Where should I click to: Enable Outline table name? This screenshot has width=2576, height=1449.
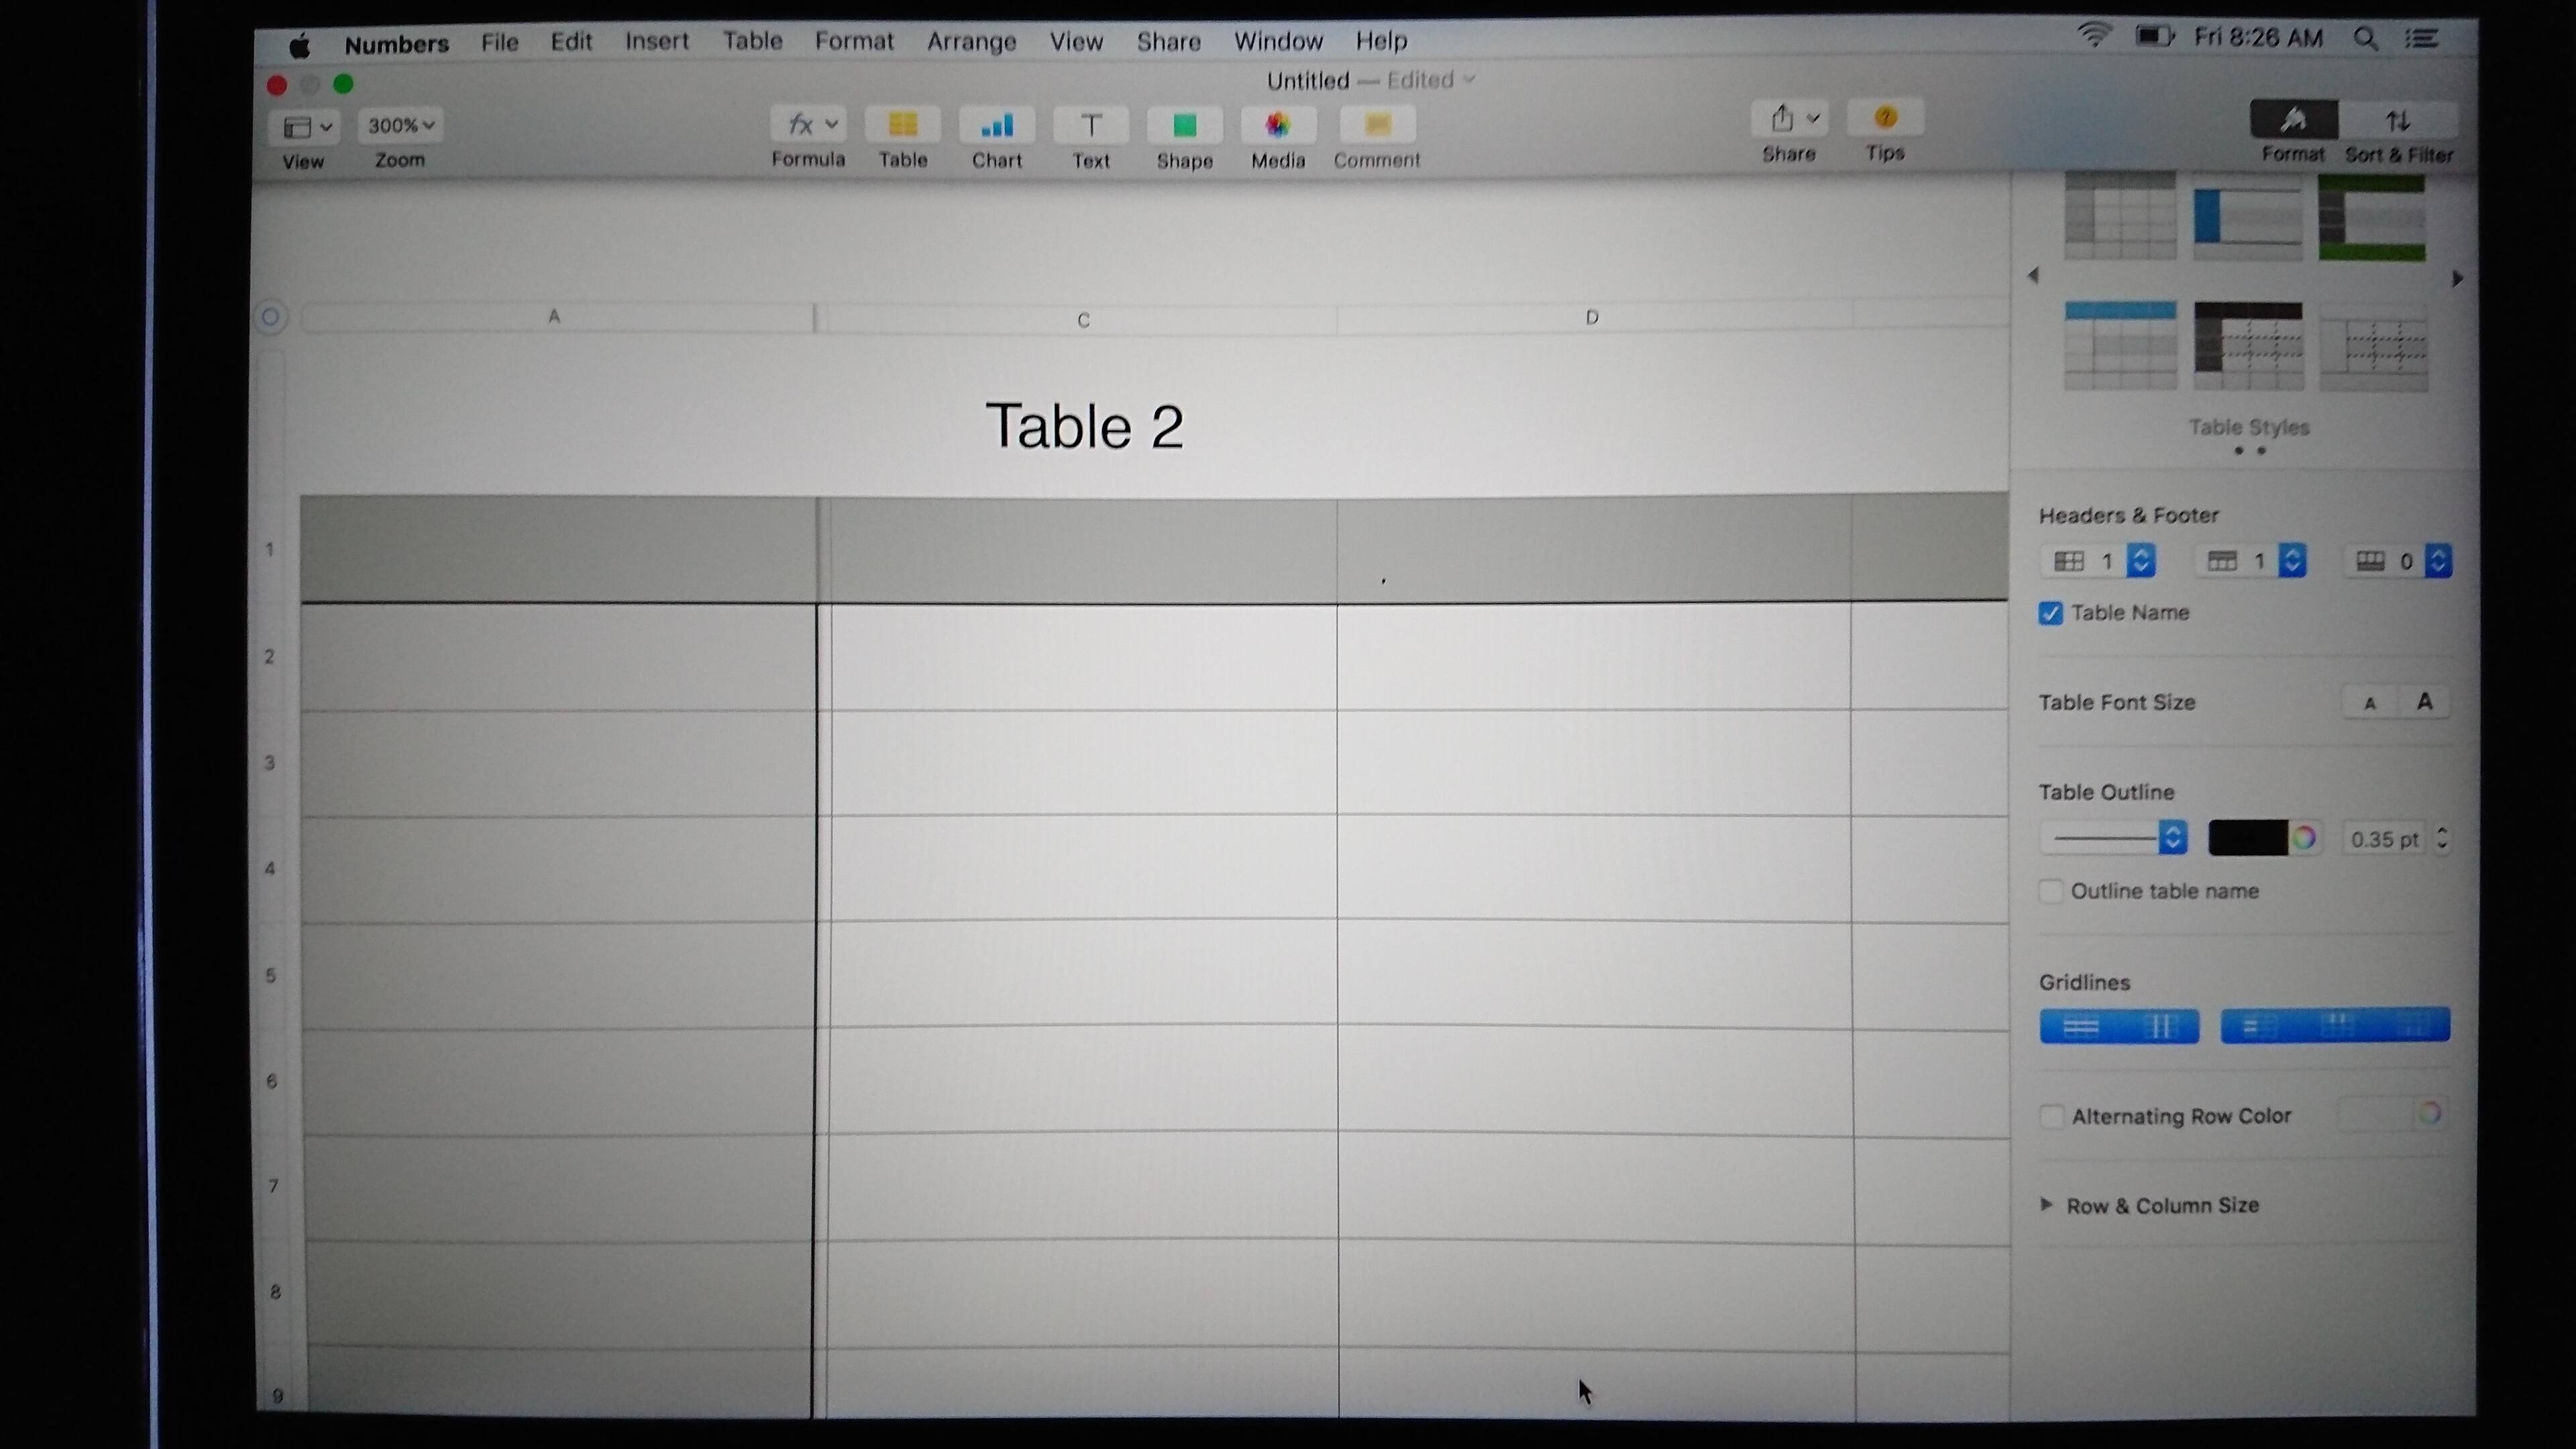[2050, 891]
